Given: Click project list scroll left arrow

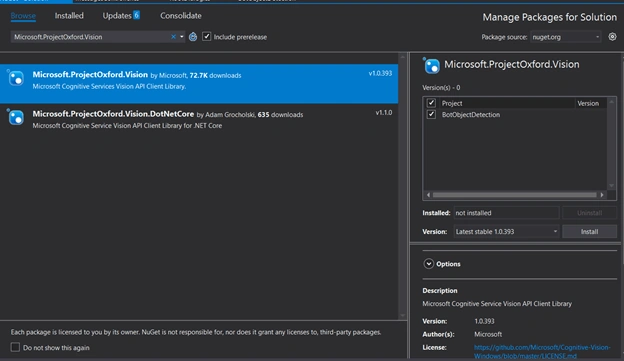Looking at the screenshot, I should click(x=428, y=195).
